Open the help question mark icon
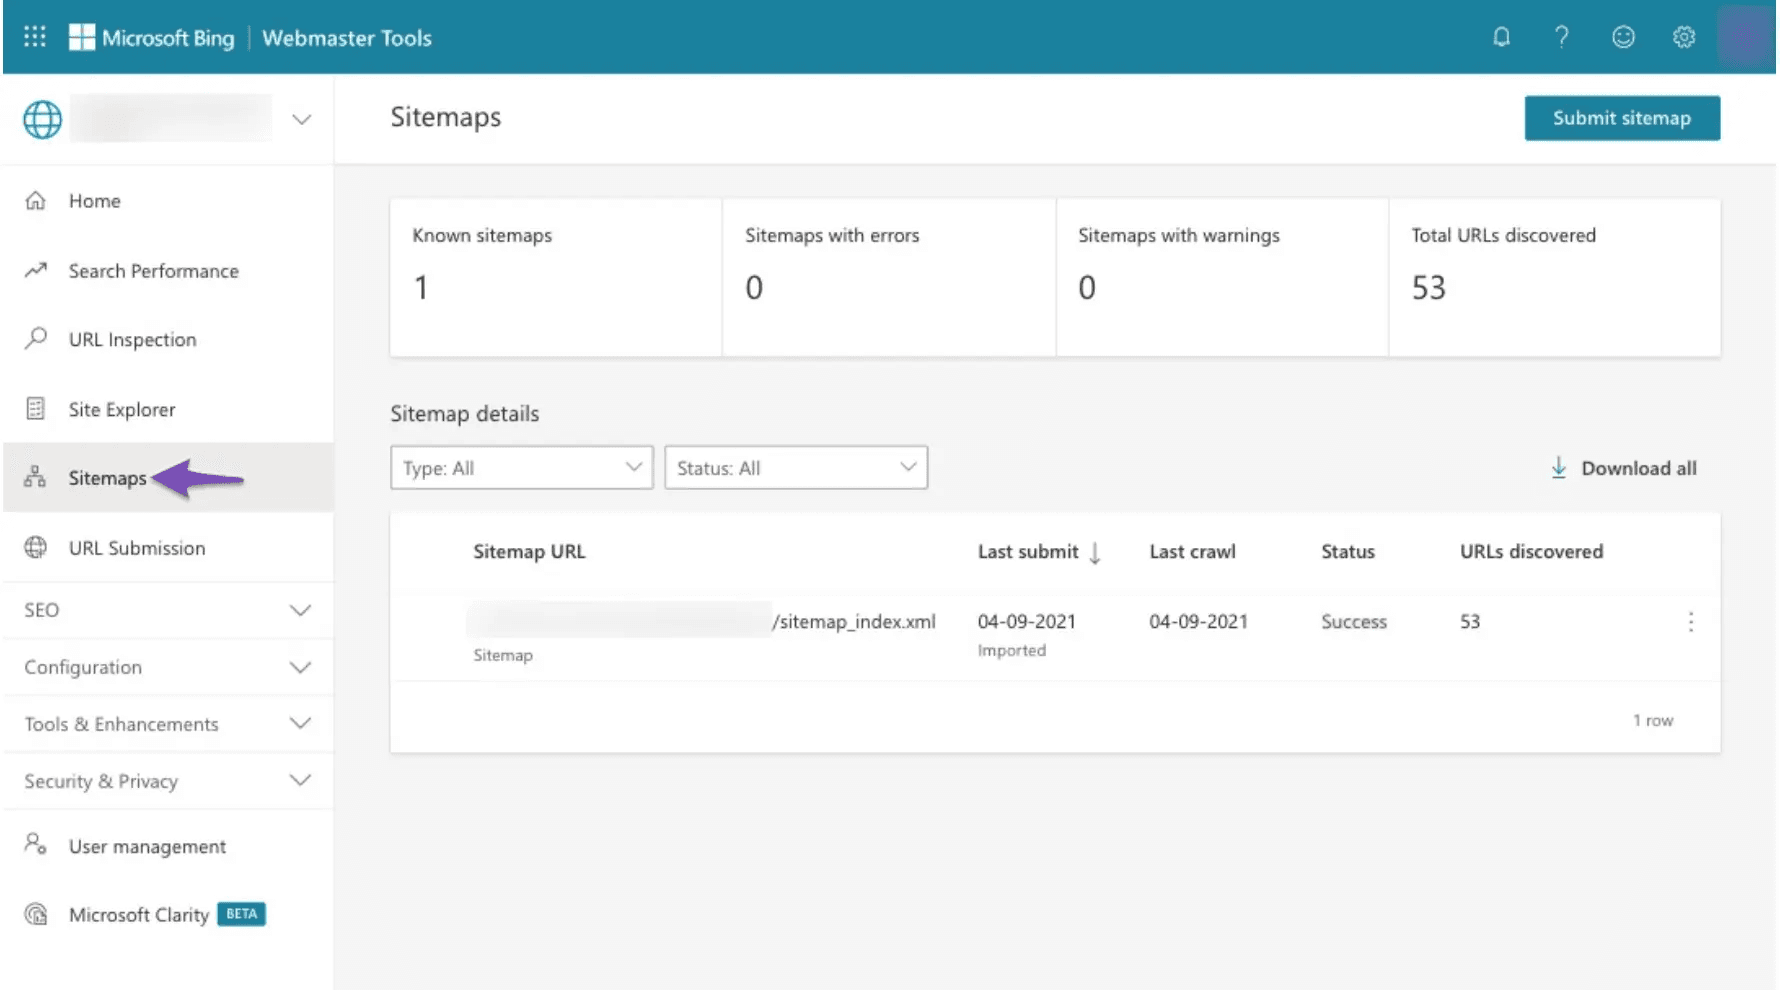 (x=1561, y=37)
